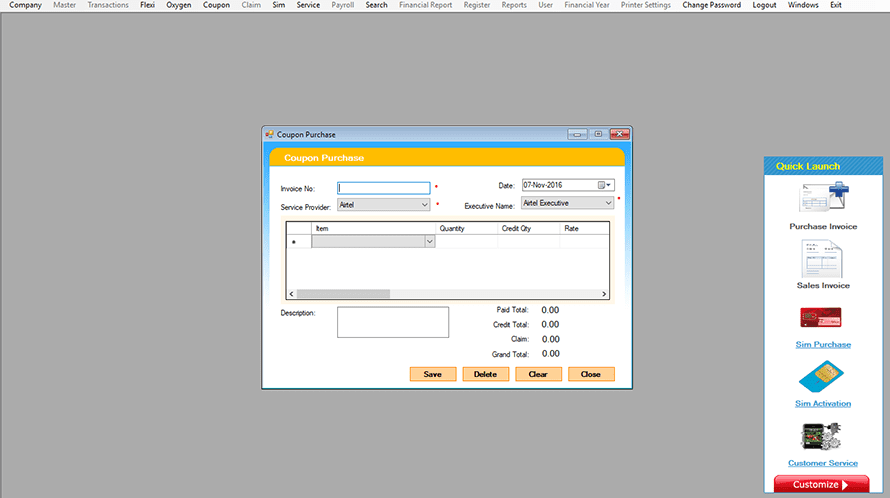
Task: Open the Register menu
Action: pos(477,5)
